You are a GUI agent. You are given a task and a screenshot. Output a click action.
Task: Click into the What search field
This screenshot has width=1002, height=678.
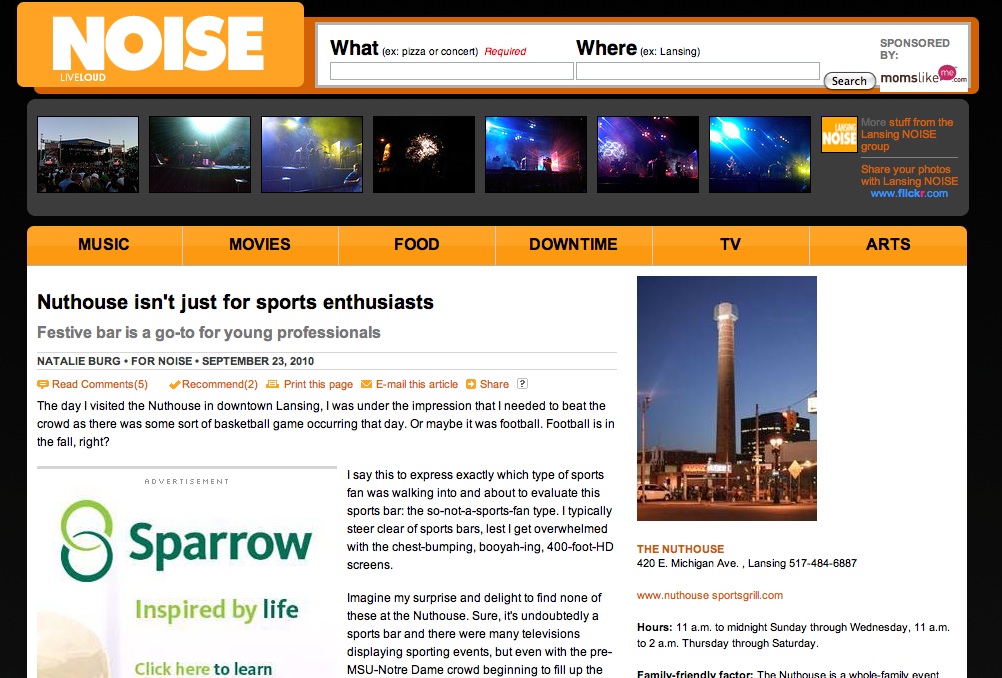(451, 71)
